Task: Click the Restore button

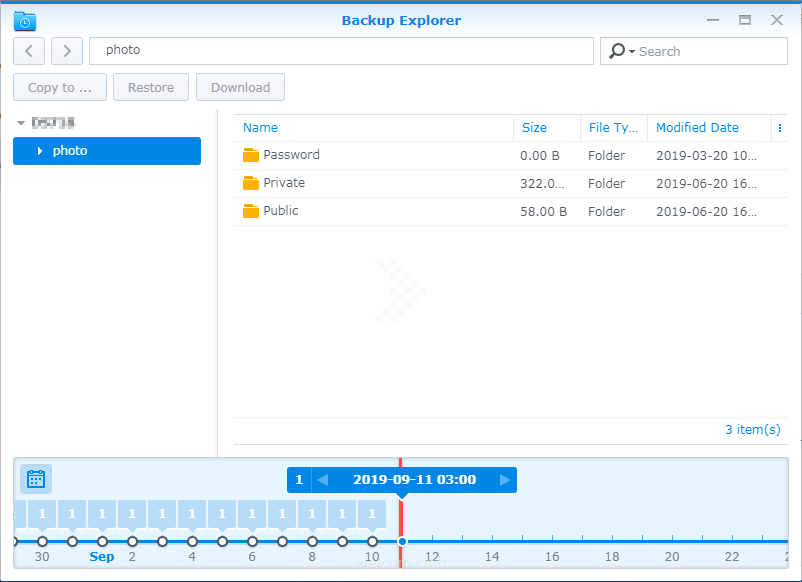Action: tap(151, 88)
